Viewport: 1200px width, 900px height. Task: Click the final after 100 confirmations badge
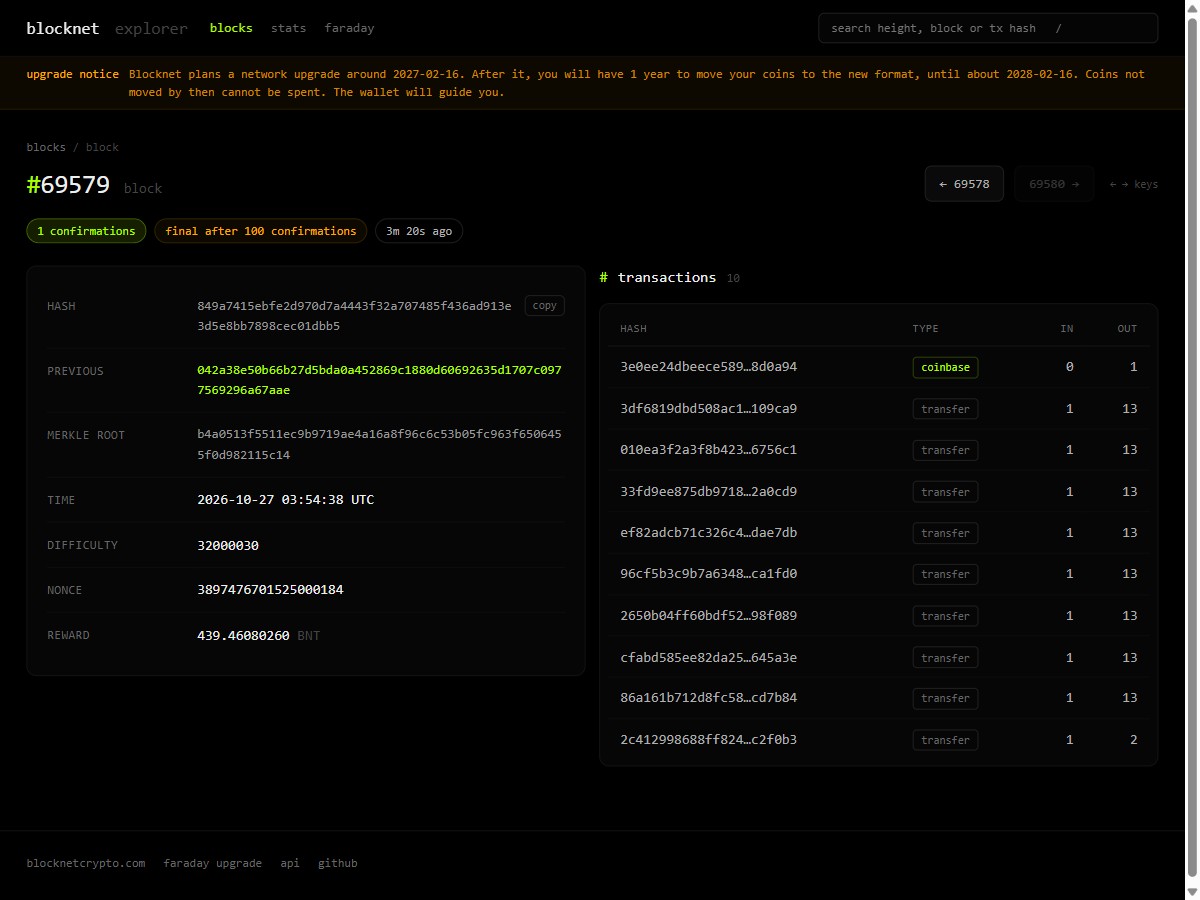tap(261, 231)
